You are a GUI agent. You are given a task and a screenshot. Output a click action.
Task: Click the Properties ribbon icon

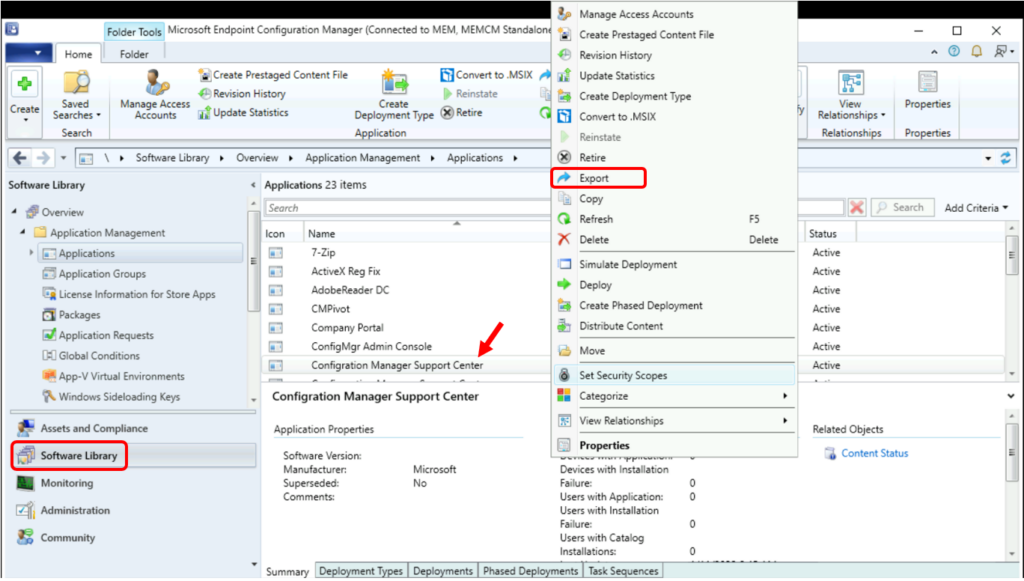click(x=927, y=90)
